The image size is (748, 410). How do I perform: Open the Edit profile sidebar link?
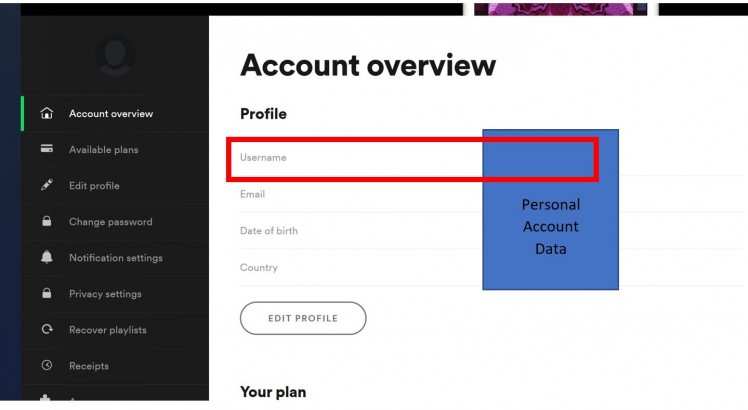[x=94, y=185]
